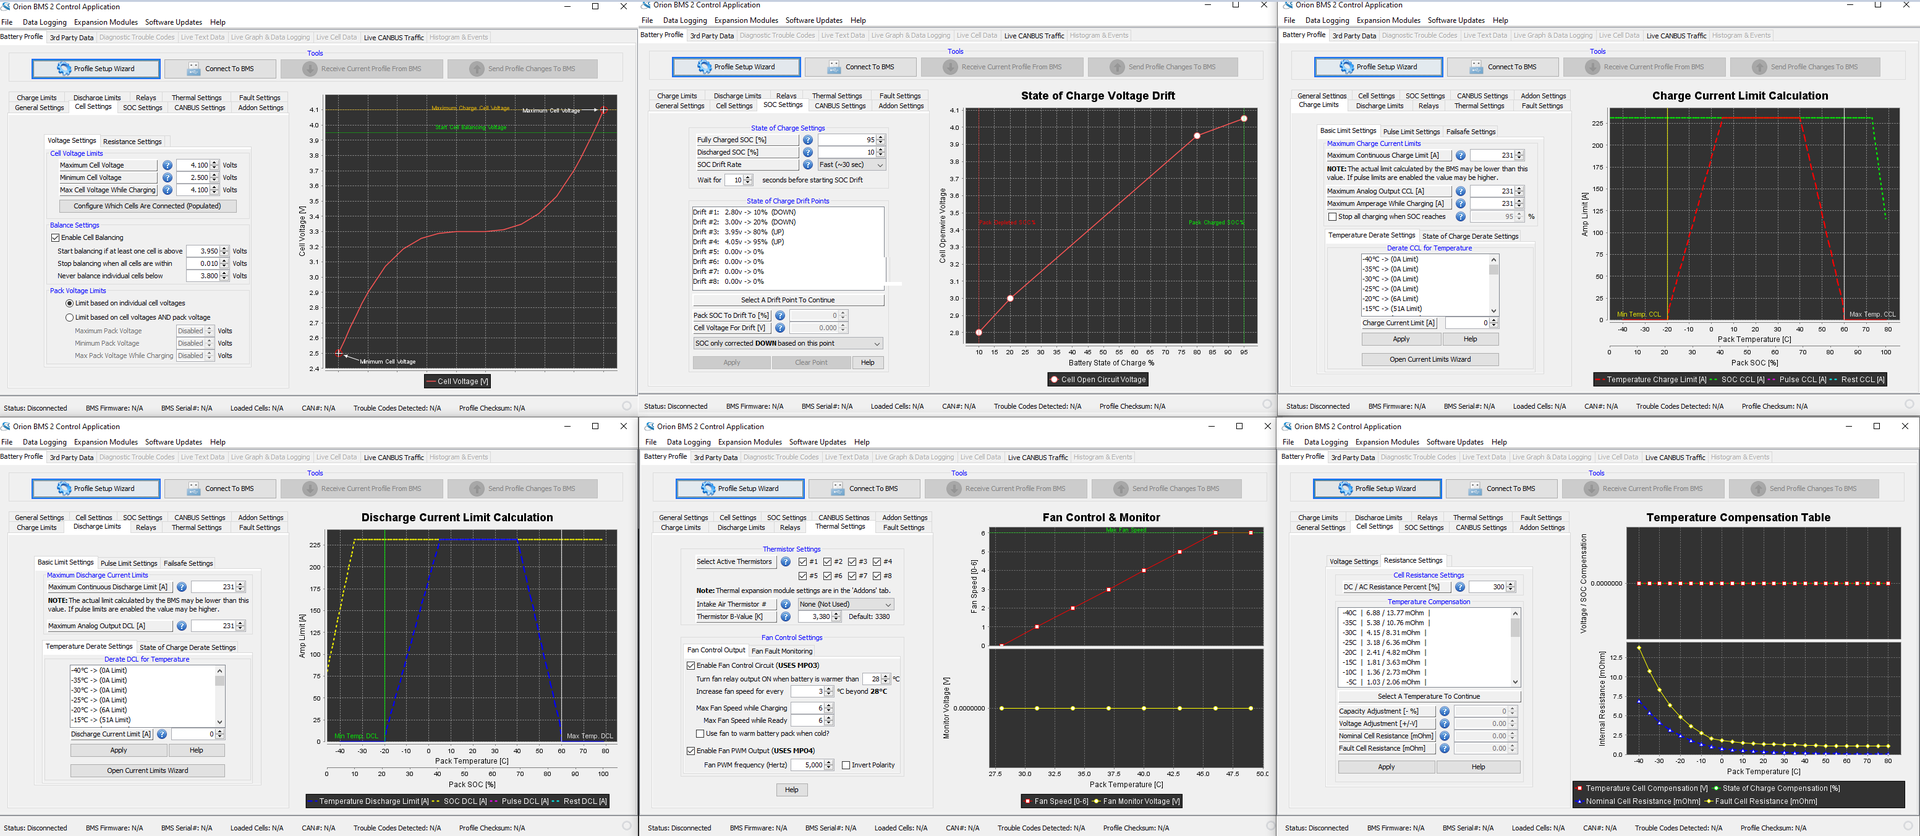1920x836 pixels.
Task: Open help icon beside Thermistor B-Value [K]
Action: (x=786, y=616)
